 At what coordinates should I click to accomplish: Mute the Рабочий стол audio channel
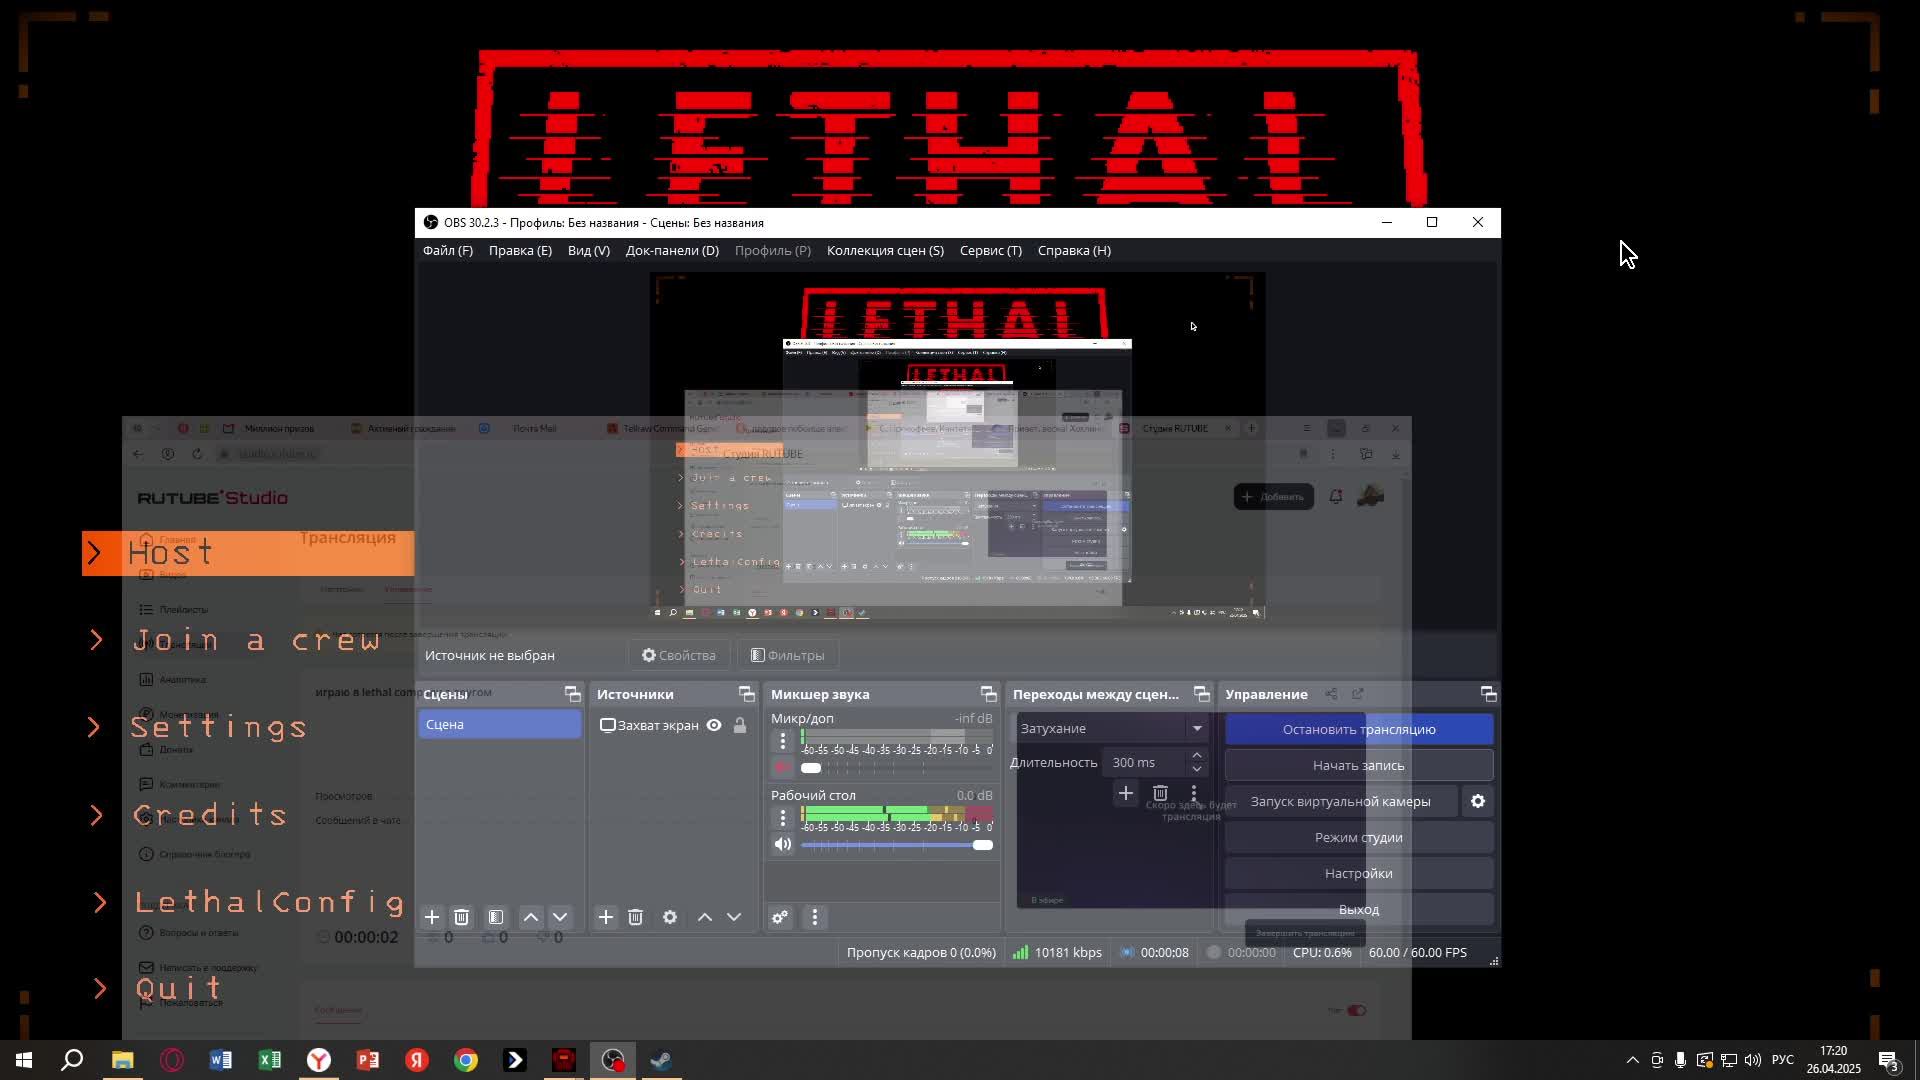(783, 844)
